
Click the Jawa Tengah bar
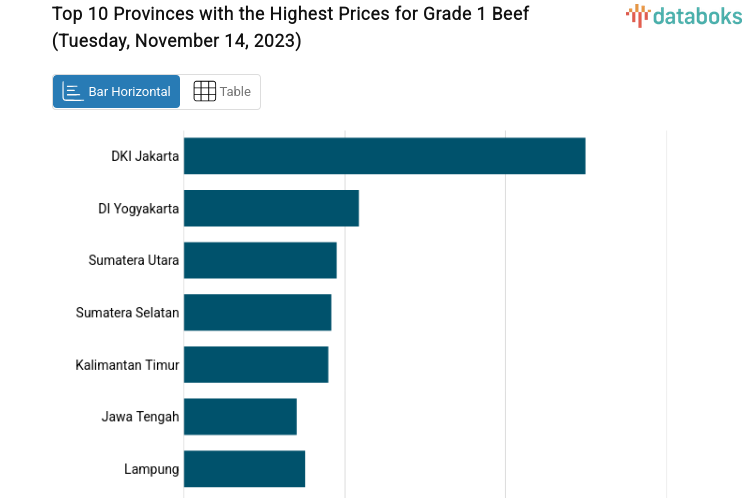pyautogui.click(x=240, y=416)
